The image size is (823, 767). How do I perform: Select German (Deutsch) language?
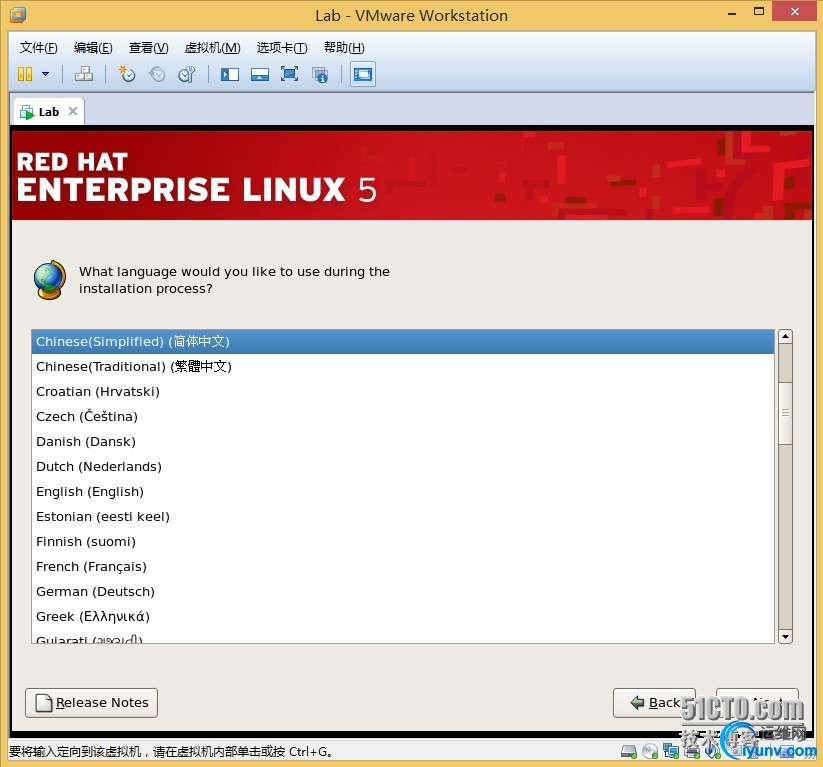403,592
